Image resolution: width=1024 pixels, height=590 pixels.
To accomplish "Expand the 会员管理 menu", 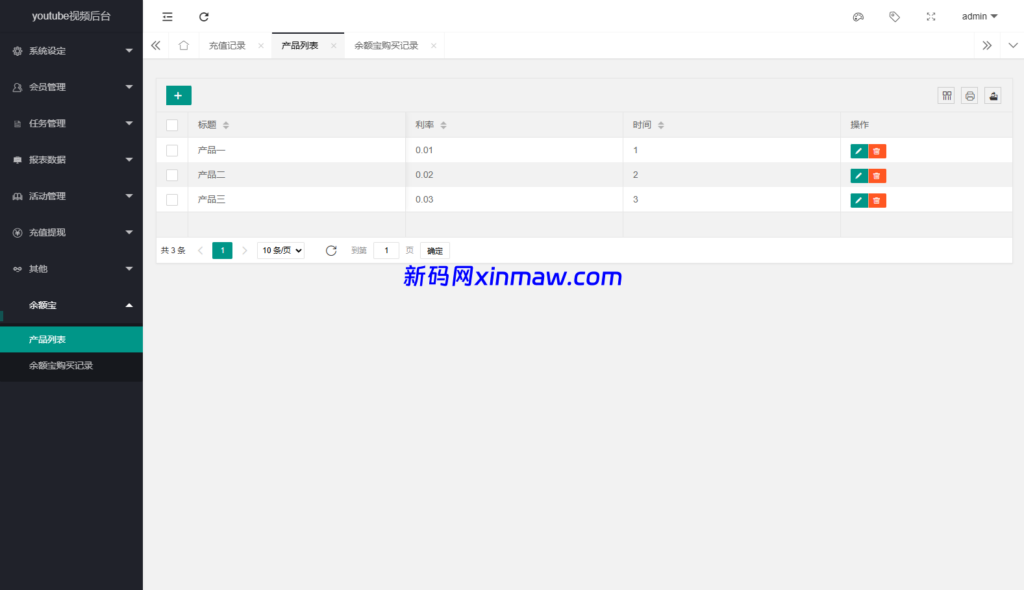I will [x=71, y=87].
